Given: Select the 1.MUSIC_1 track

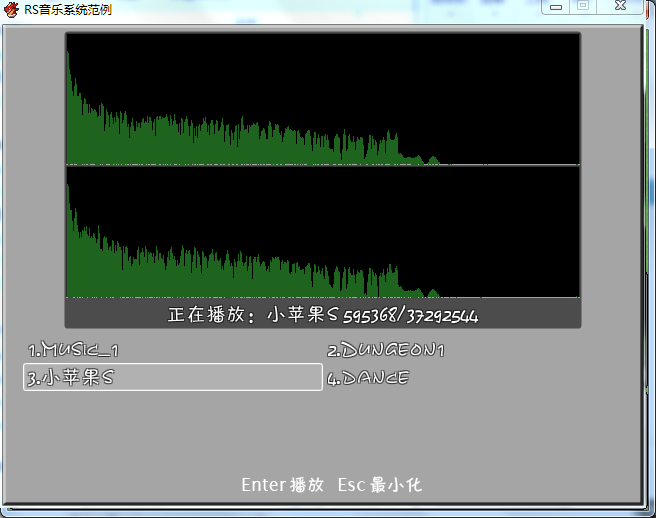Looking at the screenshot, I should (x=73, y=350).
